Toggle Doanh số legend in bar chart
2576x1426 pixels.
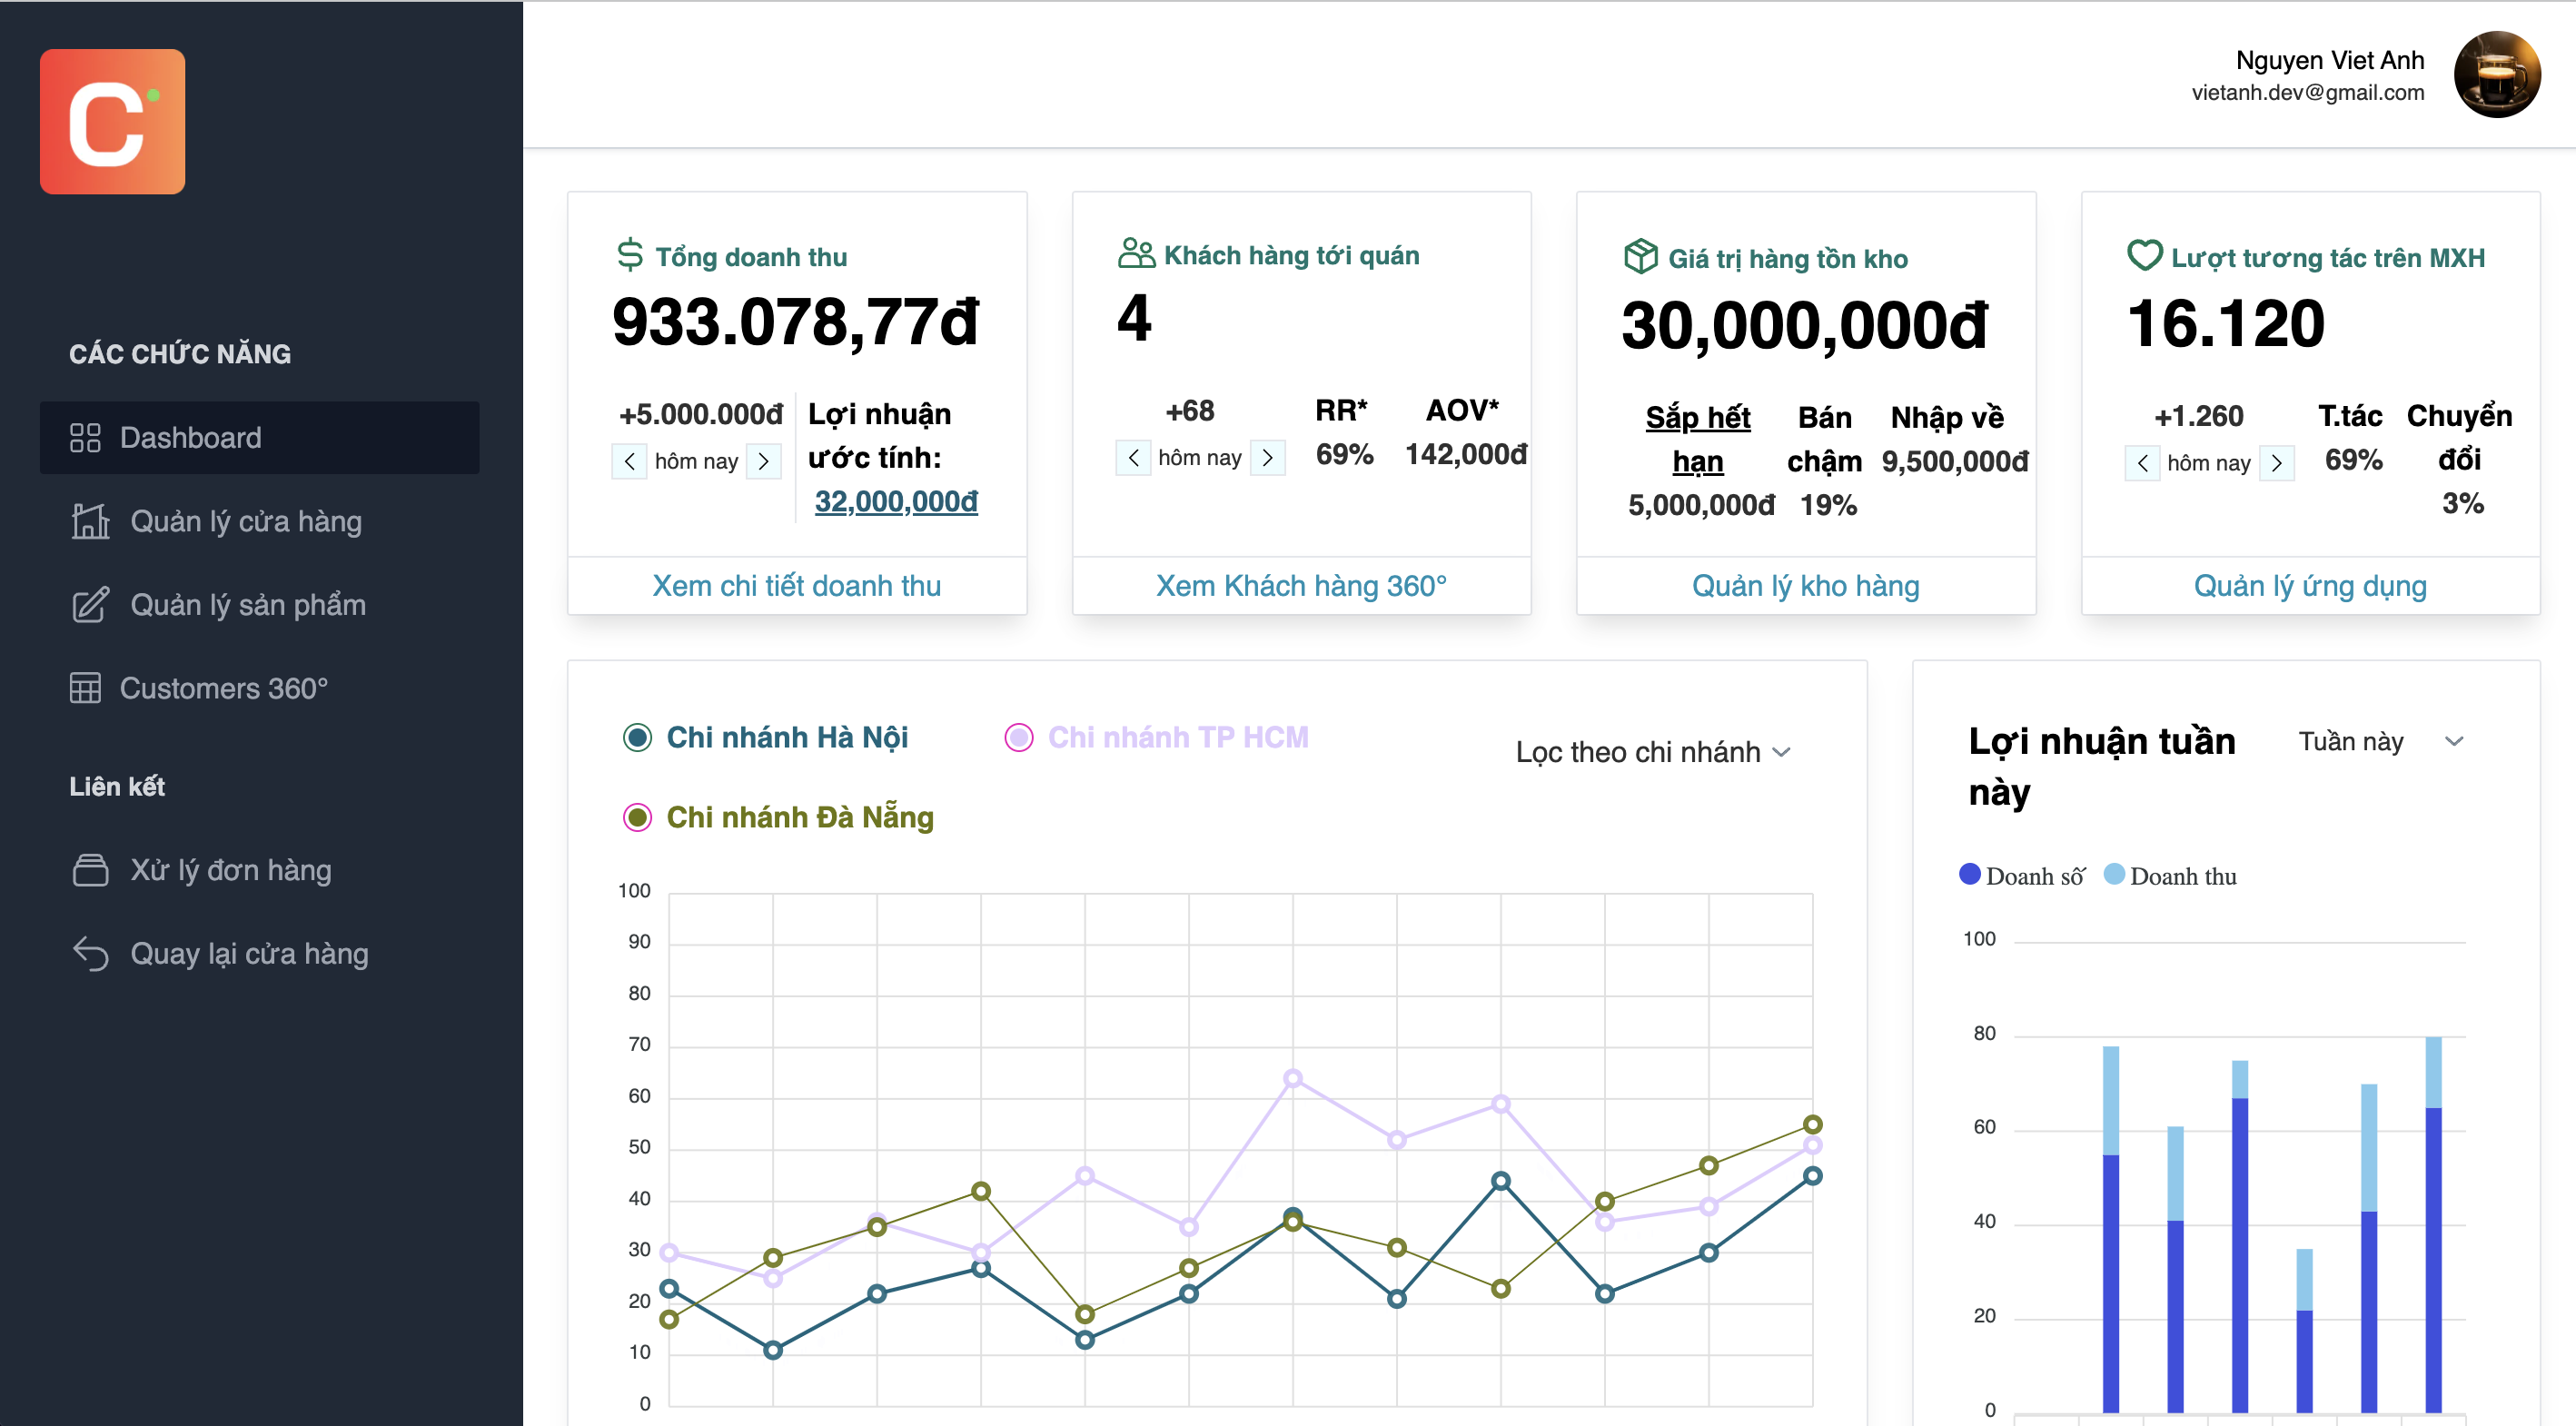point(2021,876)
